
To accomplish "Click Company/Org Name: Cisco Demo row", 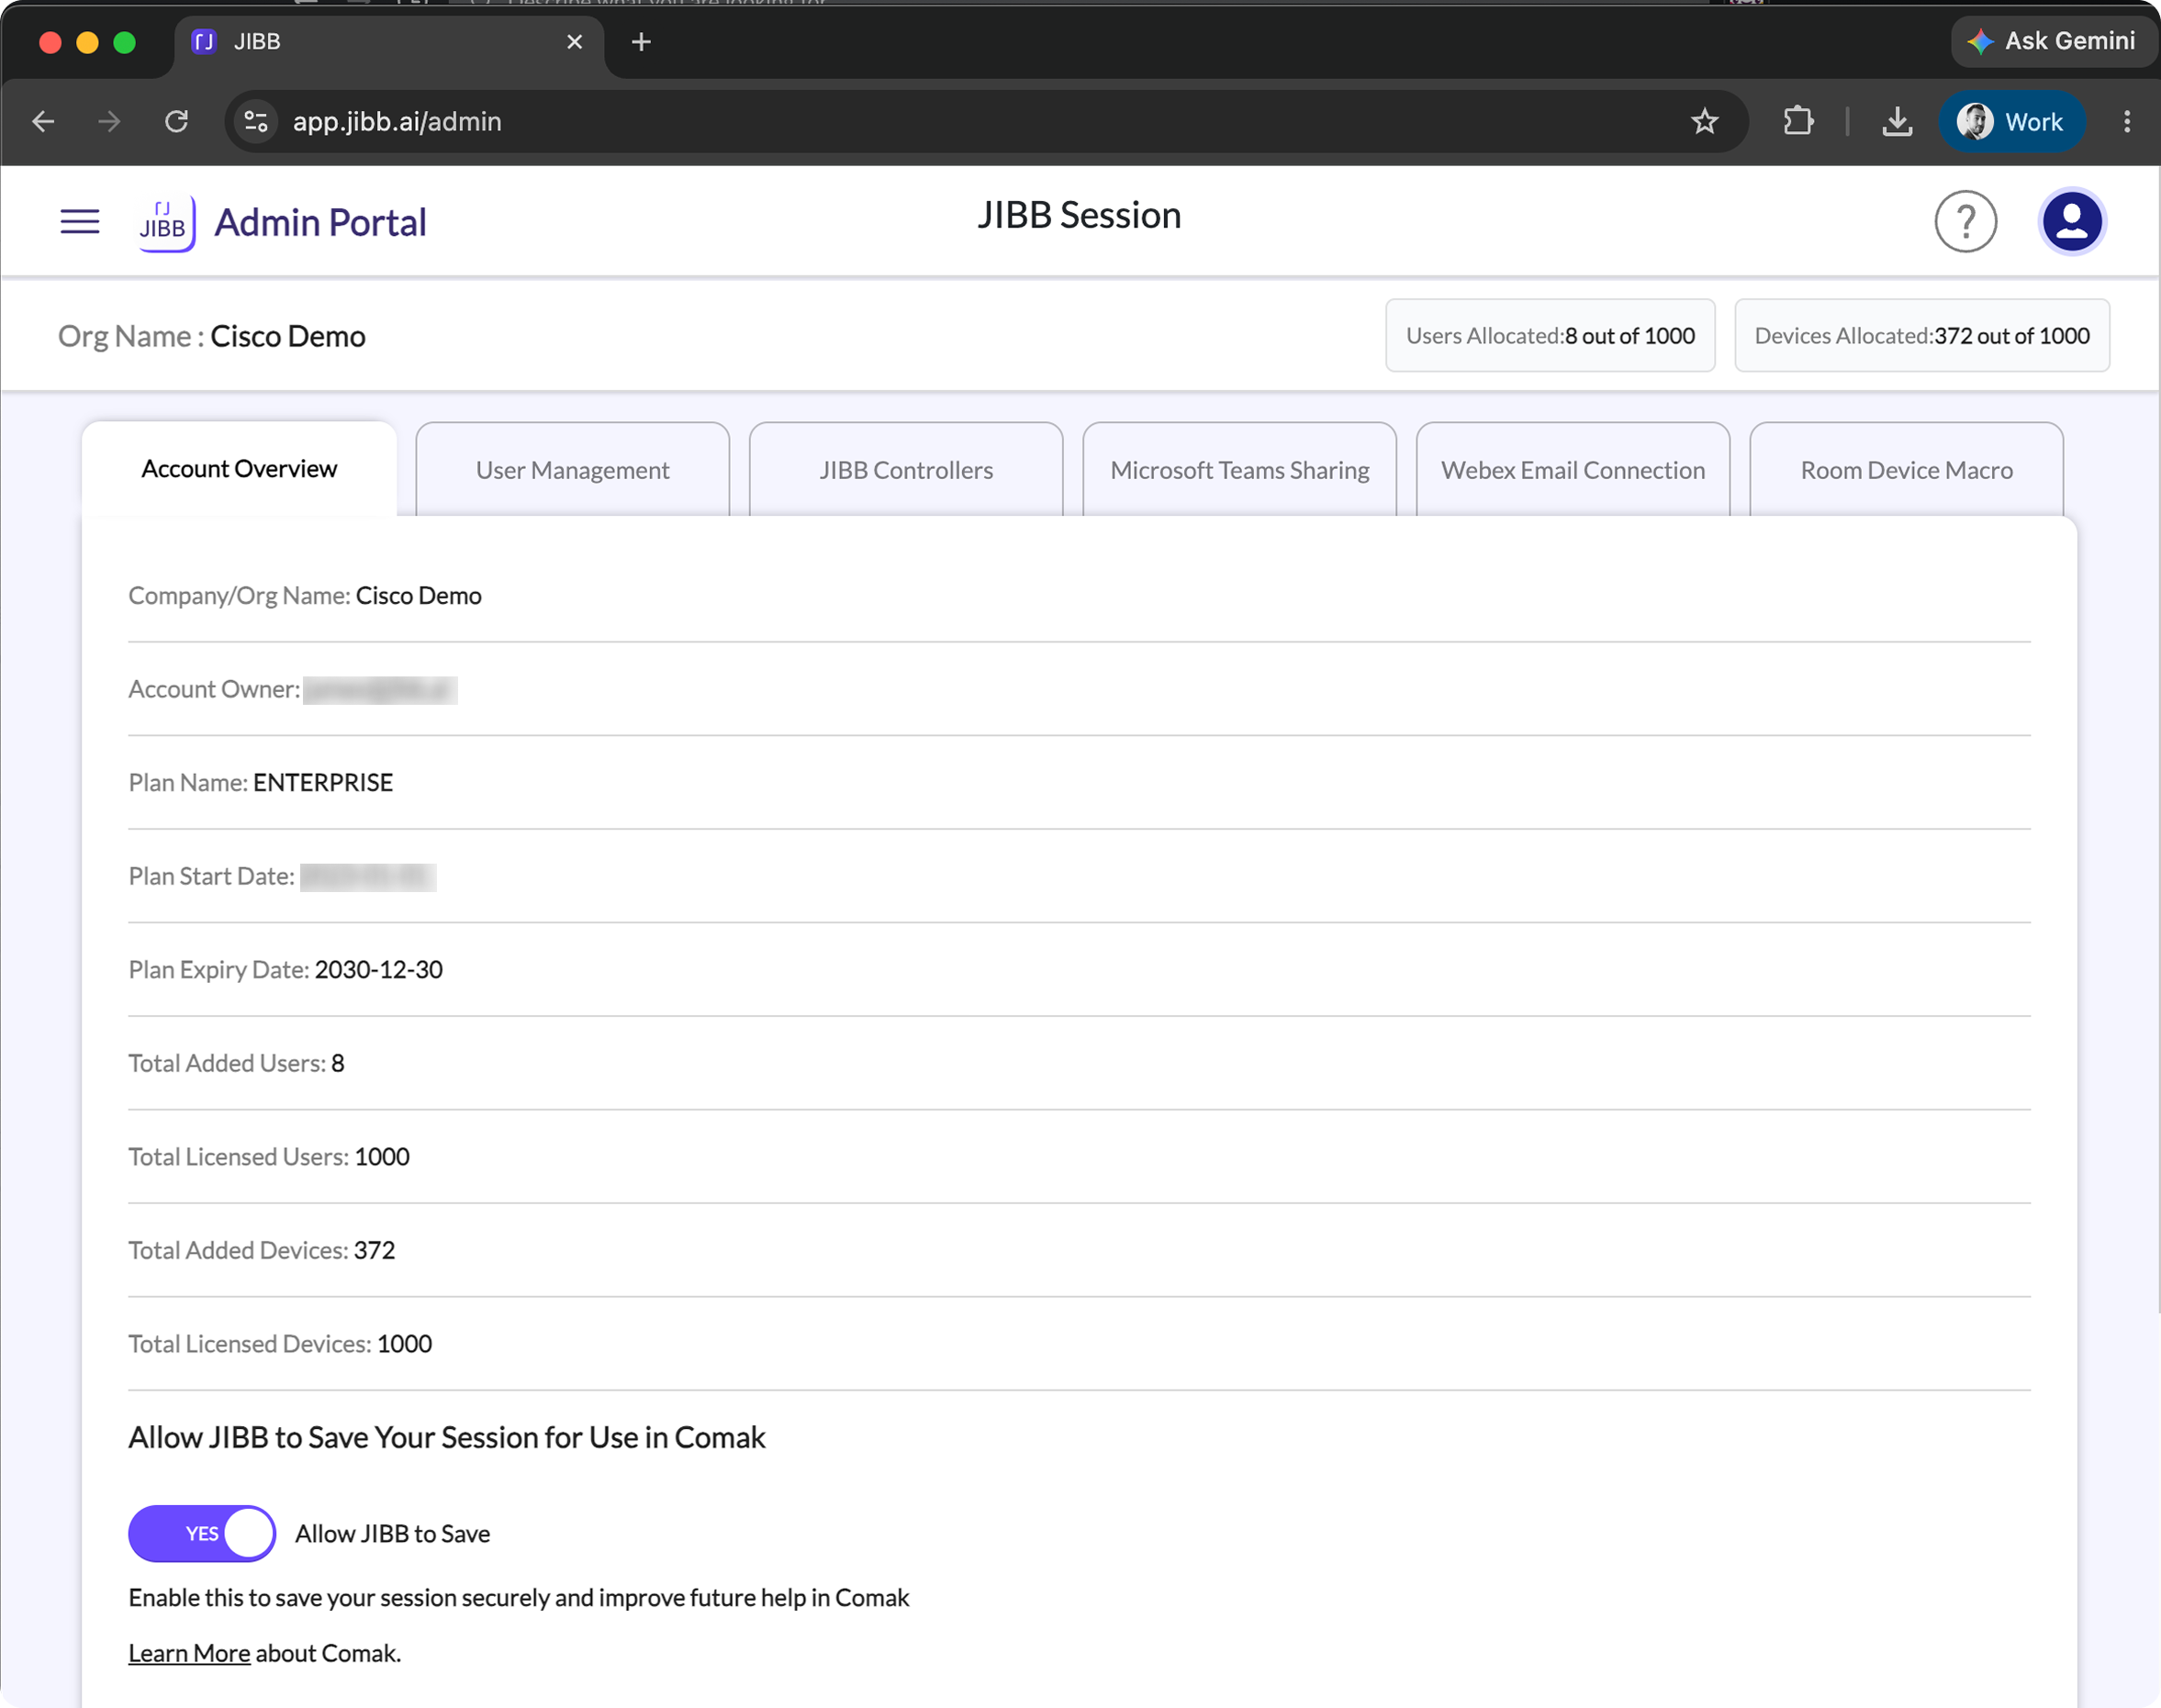I will (1079, 596).
